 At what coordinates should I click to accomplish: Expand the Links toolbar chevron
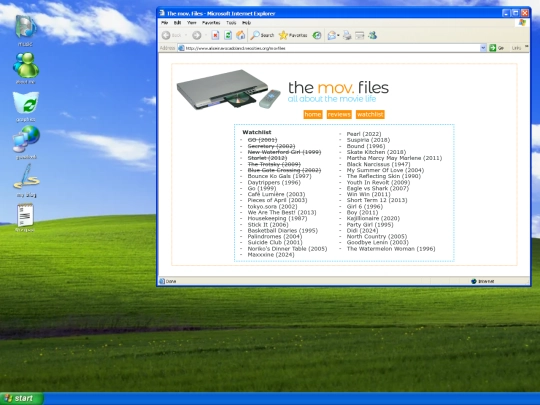527,46
